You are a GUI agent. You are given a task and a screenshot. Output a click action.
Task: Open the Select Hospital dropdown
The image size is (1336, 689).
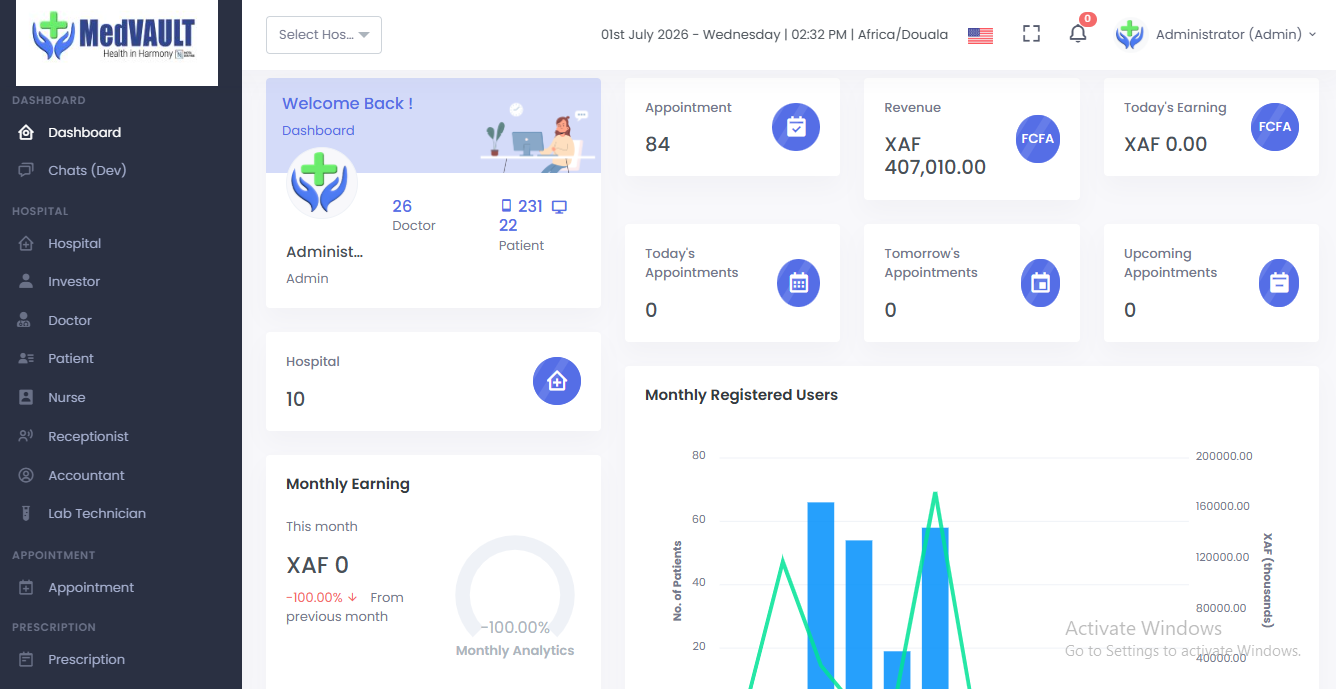(324, 35)
